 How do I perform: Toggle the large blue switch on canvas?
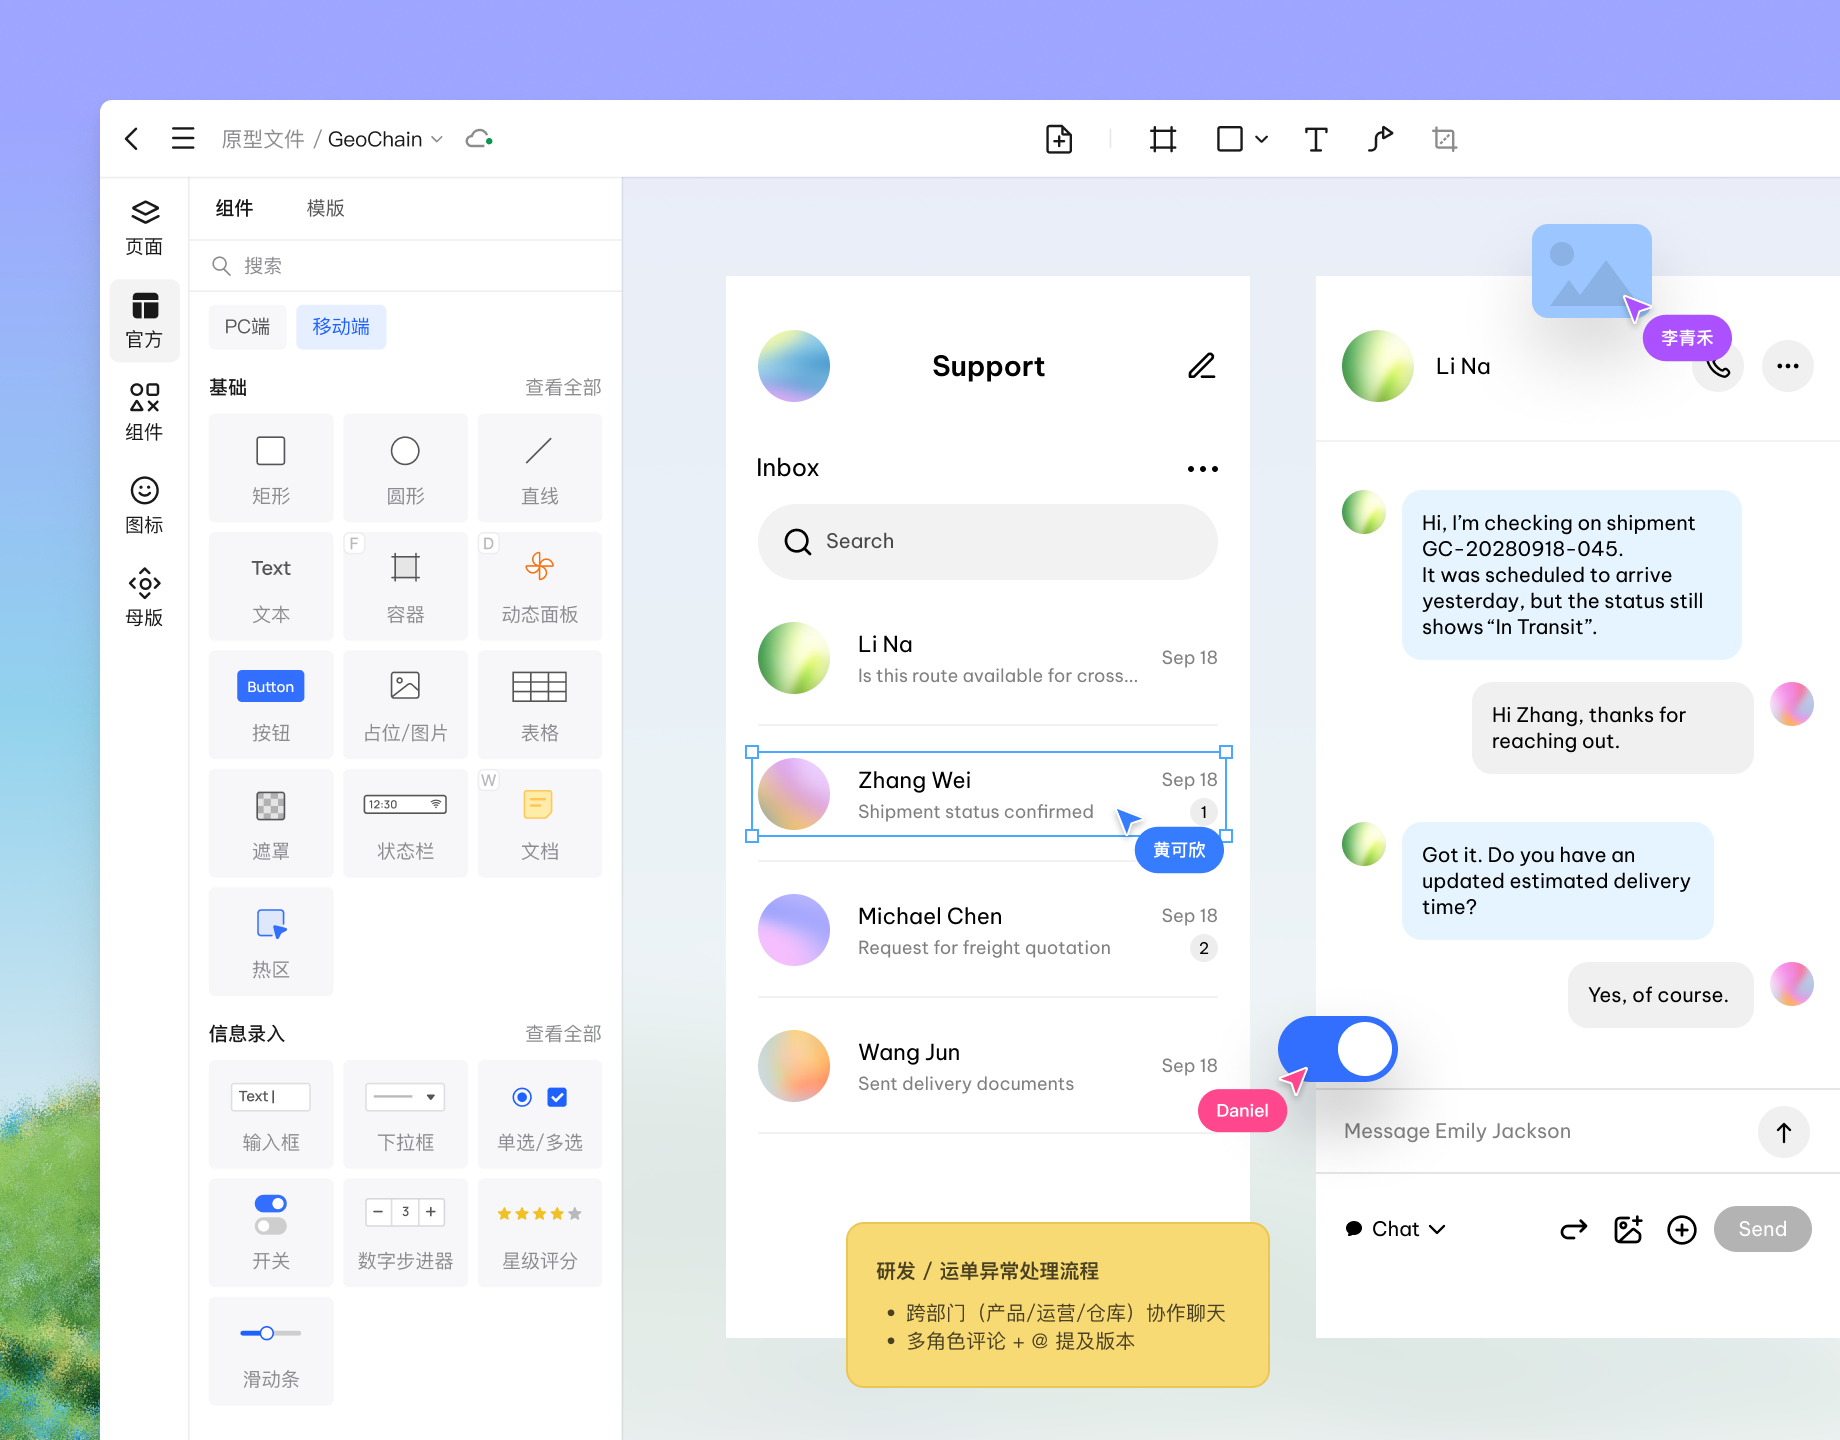1337,1050
